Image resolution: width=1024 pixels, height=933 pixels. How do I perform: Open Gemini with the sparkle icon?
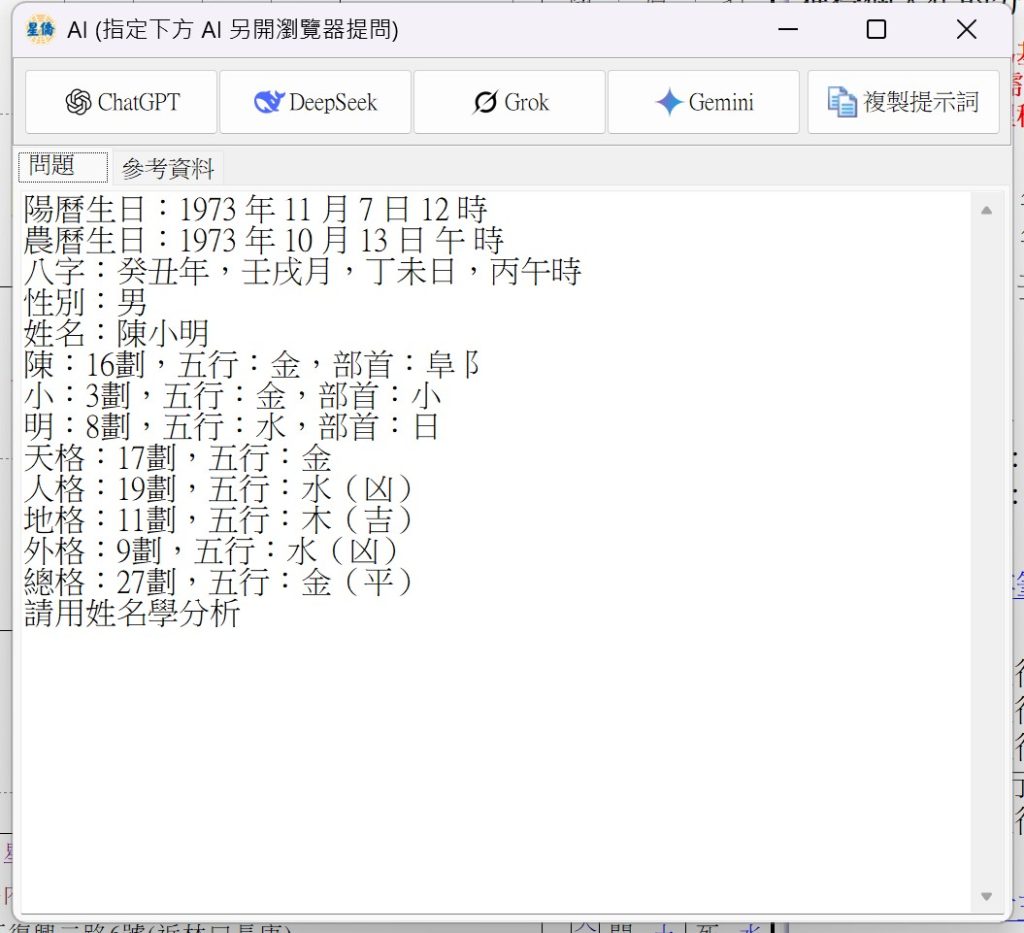703,102
